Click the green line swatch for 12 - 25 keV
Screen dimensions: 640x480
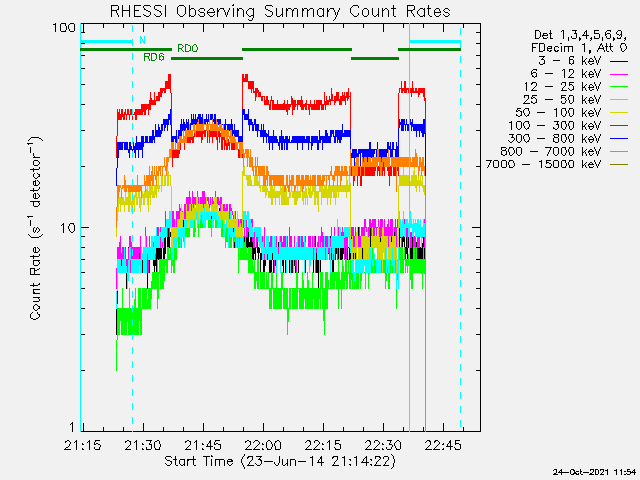619,87
